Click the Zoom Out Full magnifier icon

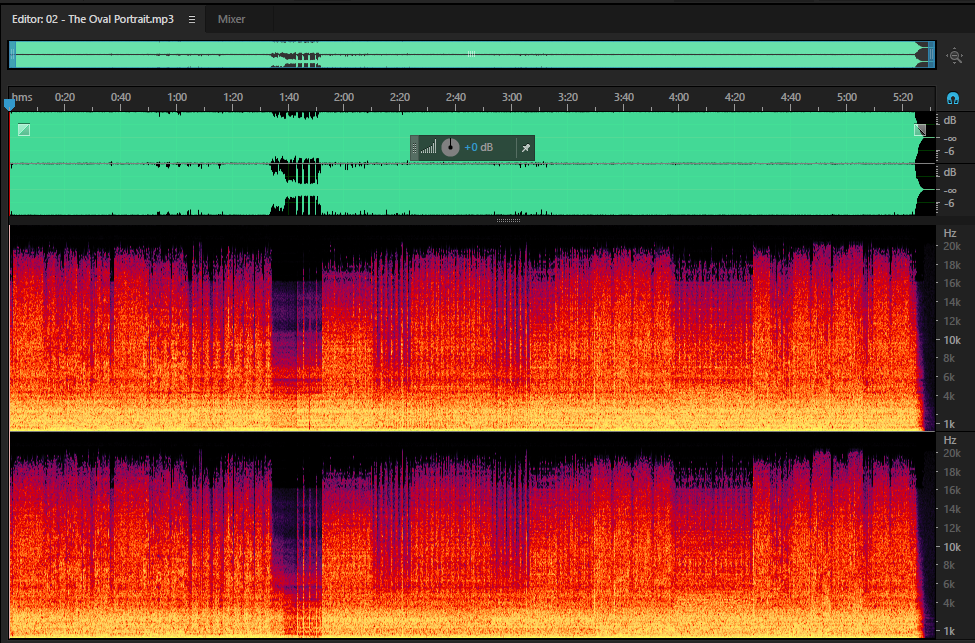click(954, 56)
